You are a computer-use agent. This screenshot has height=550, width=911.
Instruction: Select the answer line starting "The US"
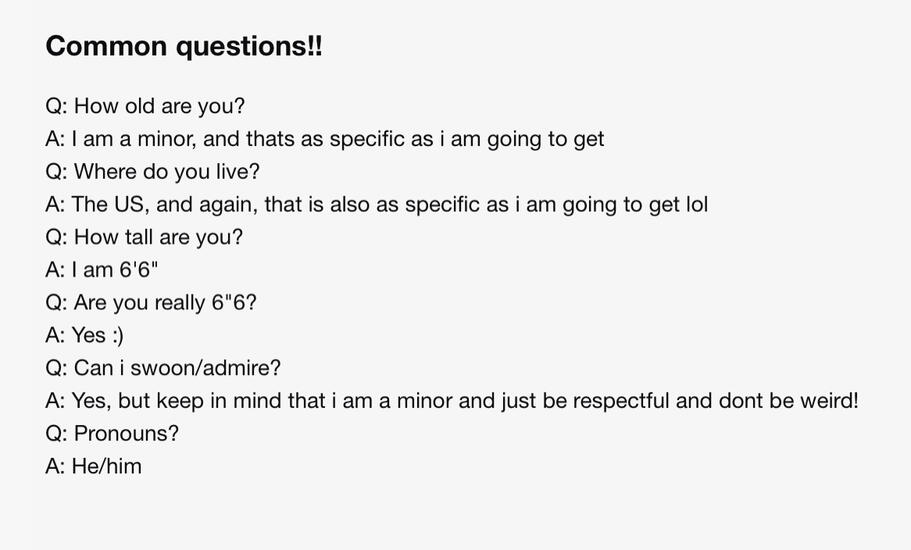point(376,205)
